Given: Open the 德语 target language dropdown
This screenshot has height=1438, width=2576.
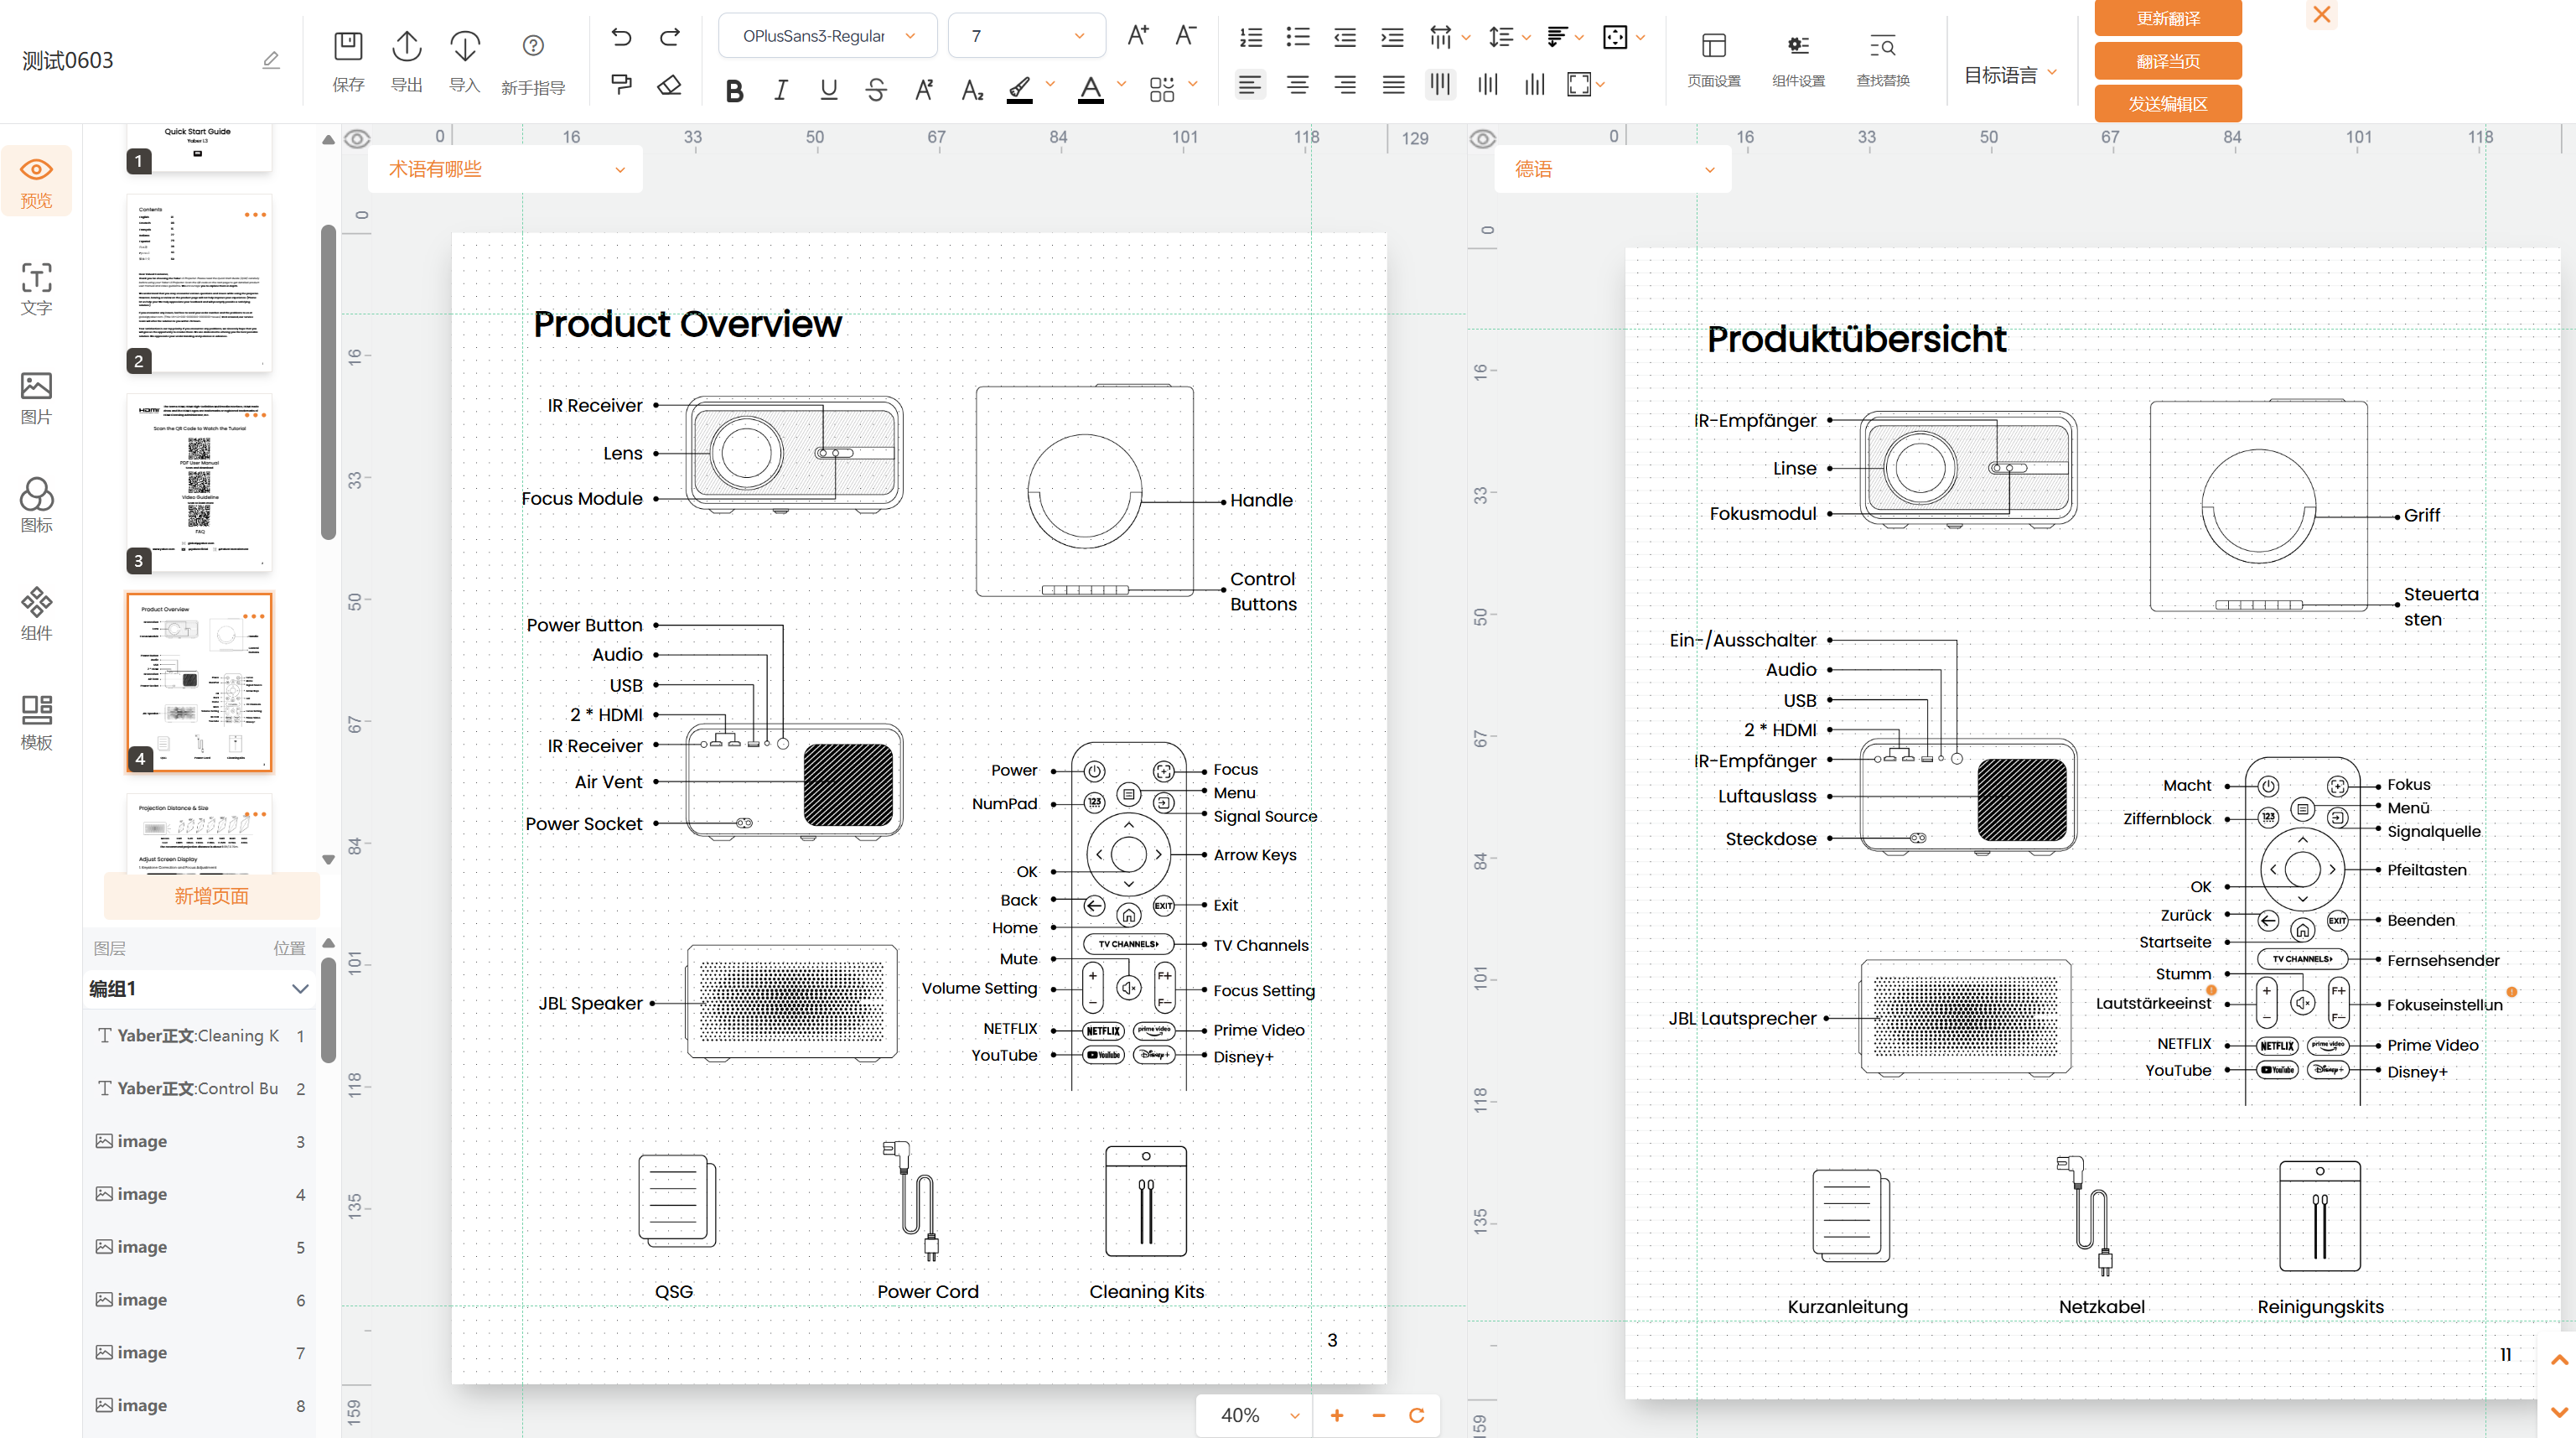Looking at the screenshot, I should pos(1612,169).
